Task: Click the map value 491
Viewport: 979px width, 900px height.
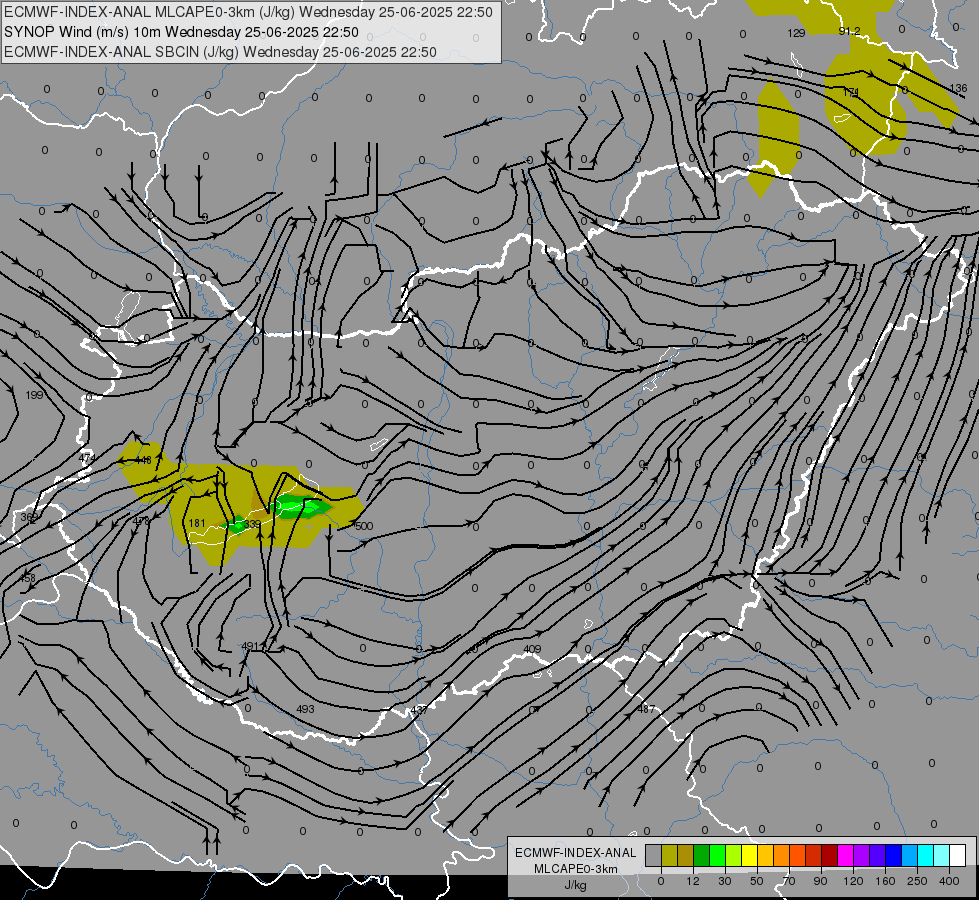Action: click(x=250, y=646)
